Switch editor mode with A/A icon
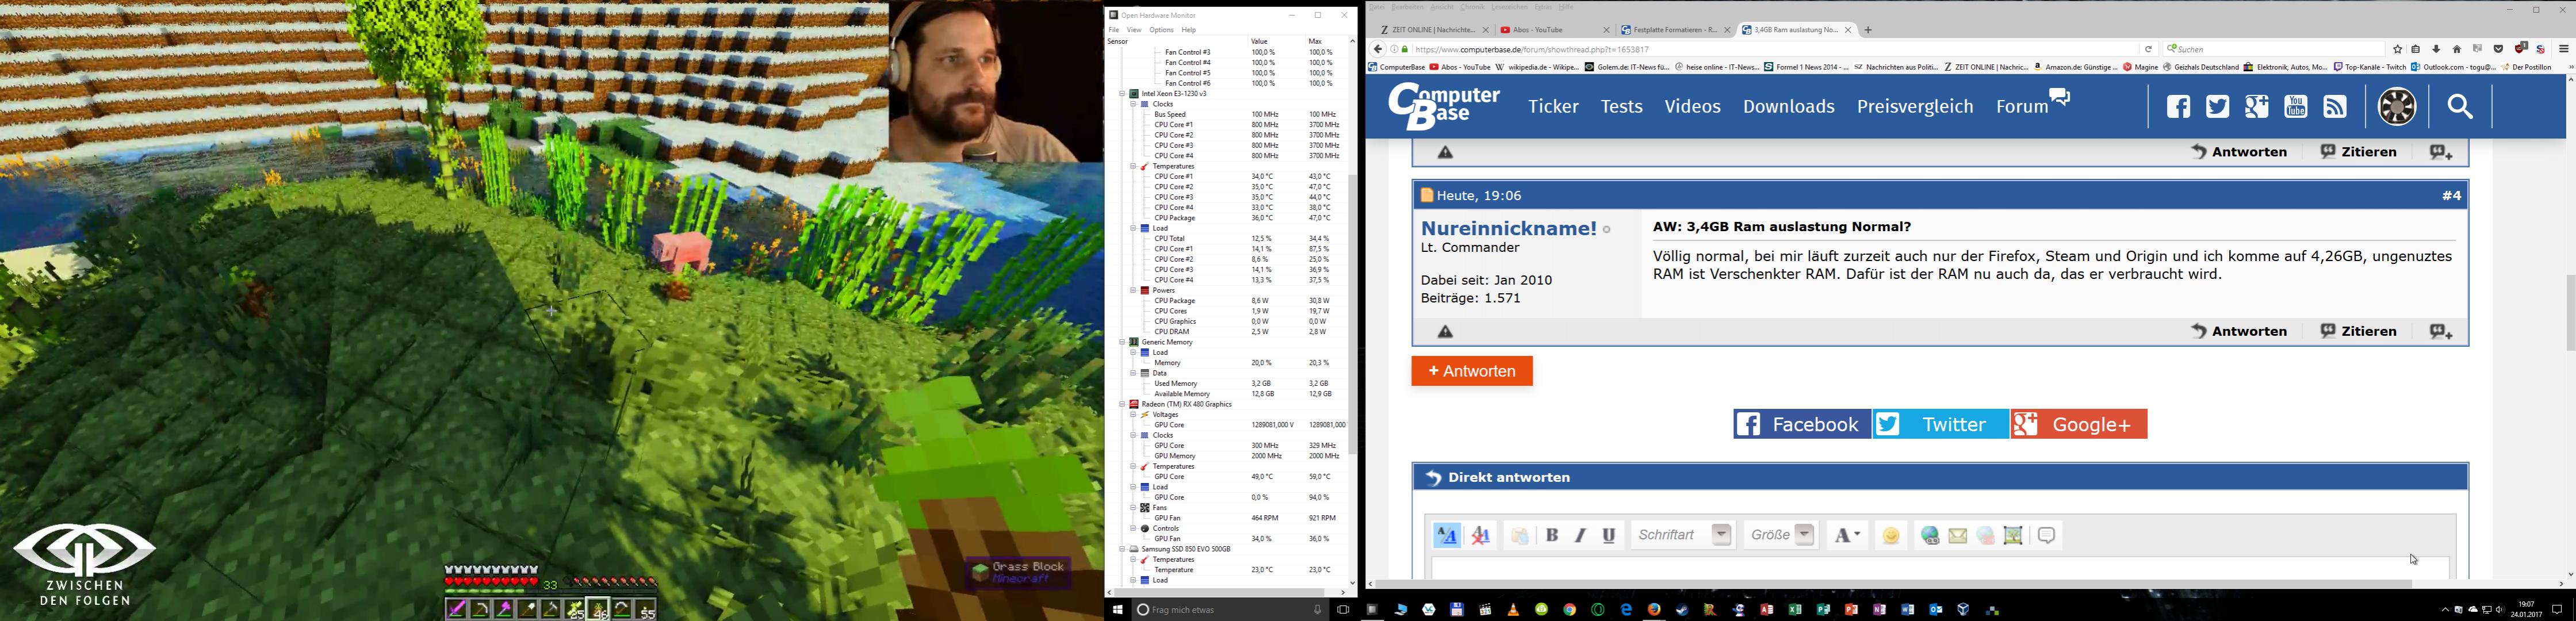This screenshot has width=2576, height=621. pos(1447,536)
